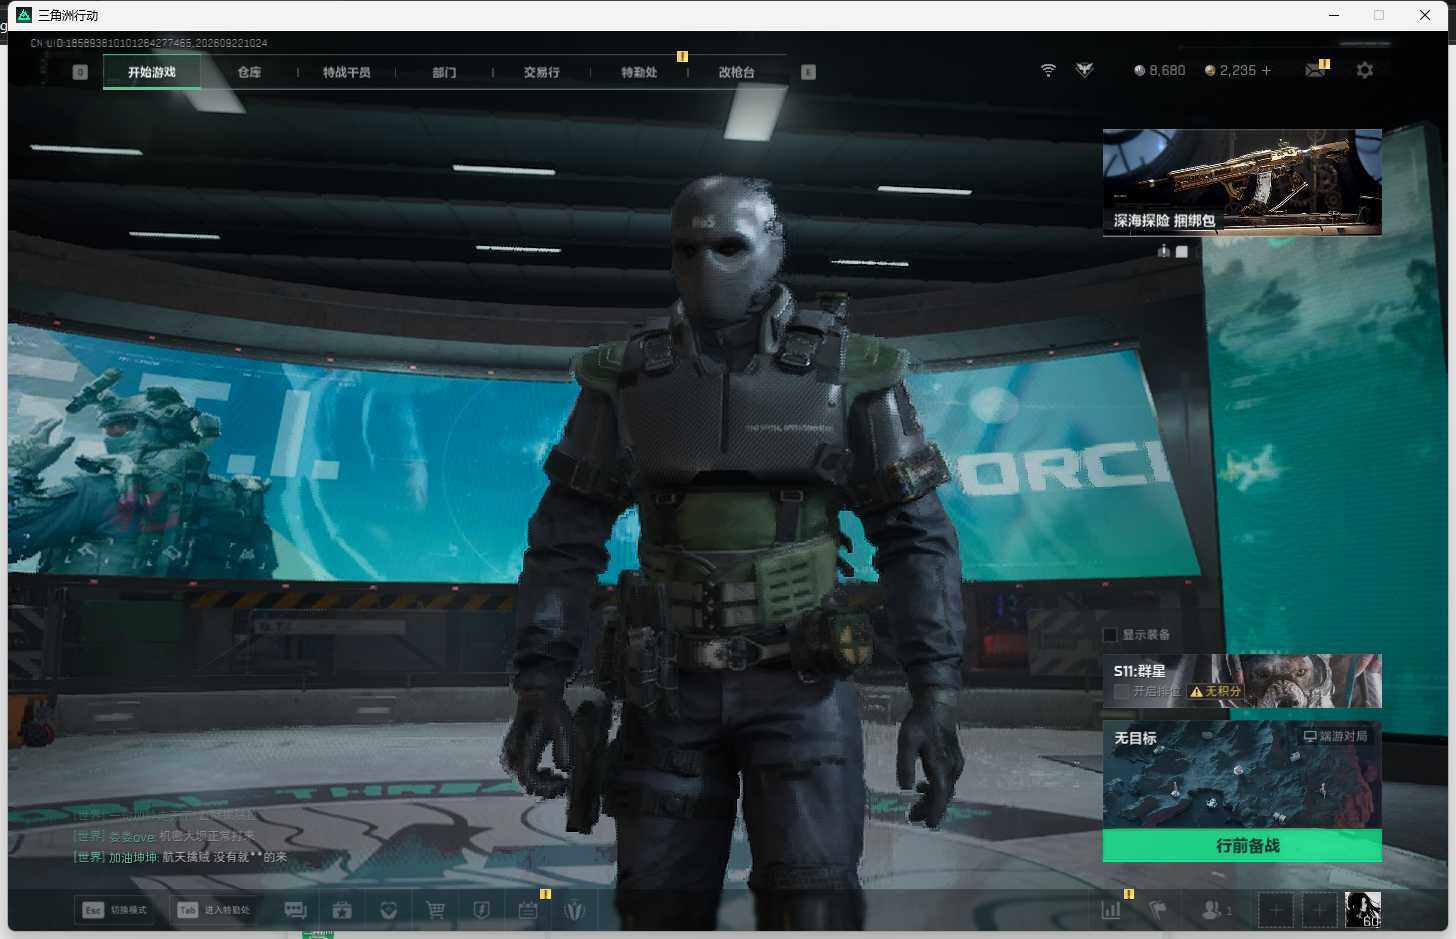Switch to the 仓库 tab

coord(249,72)
